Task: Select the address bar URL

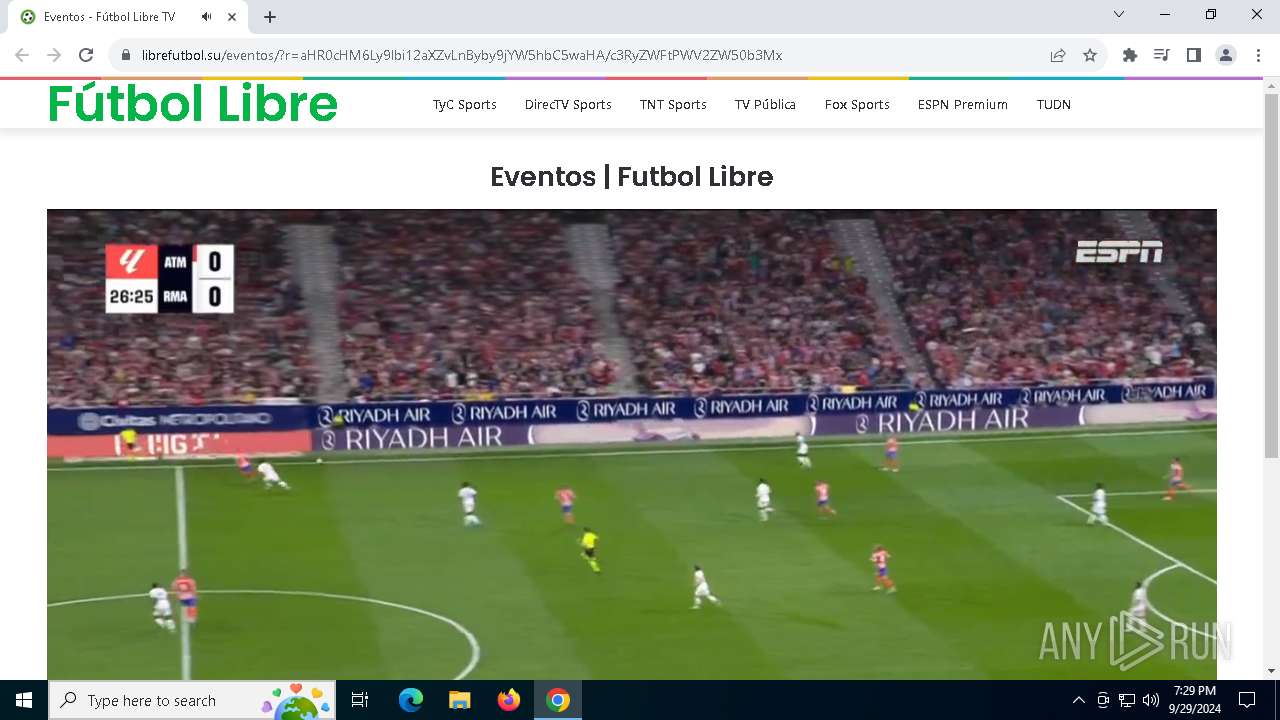Action: pos(461,55)
